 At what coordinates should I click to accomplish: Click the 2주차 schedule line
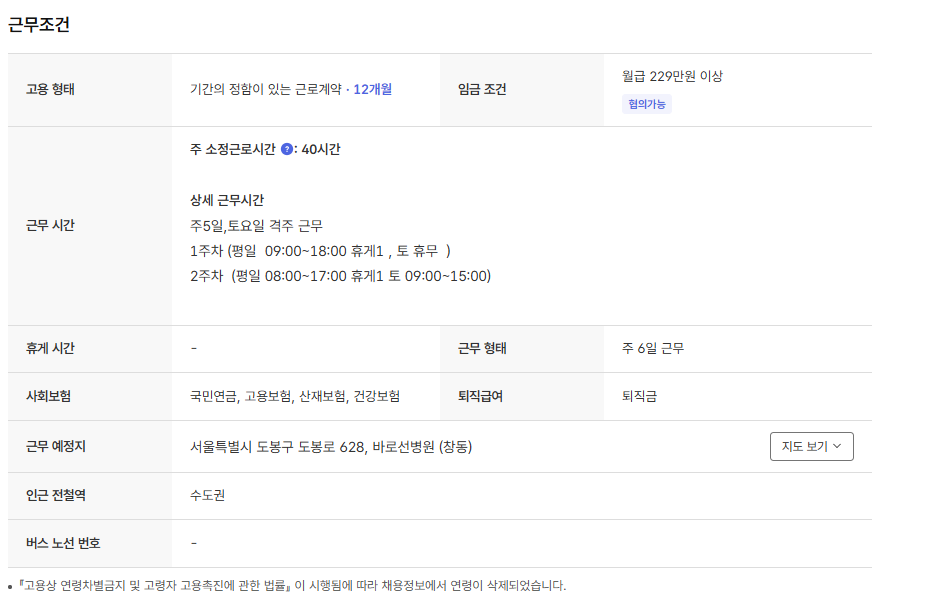pos(340,276)
